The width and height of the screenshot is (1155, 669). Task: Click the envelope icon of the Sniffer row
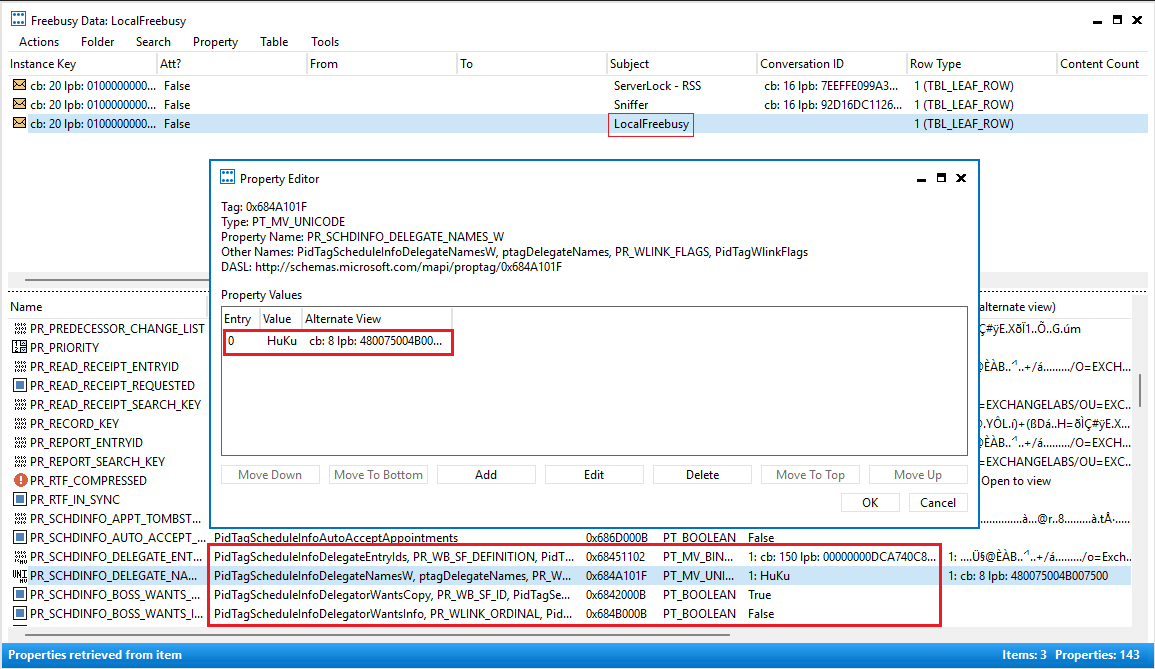tap(19, 105)
